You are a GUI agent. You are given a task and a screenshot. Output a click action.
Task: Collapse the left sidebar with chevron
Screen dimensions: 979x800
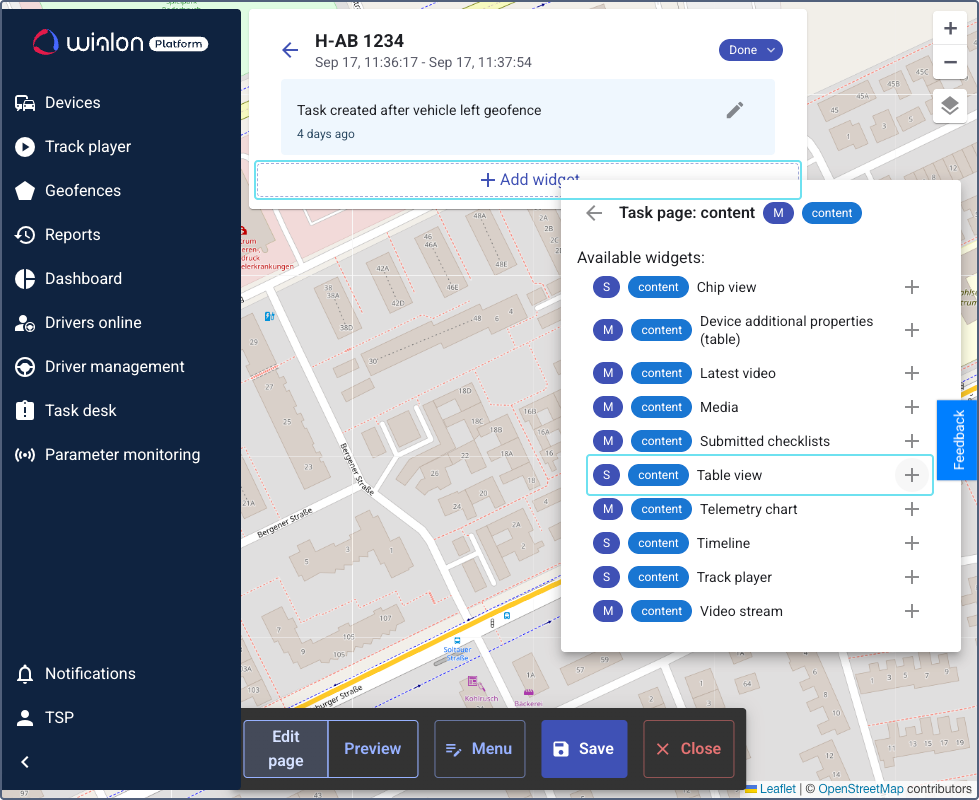click(x=26, y=762)
